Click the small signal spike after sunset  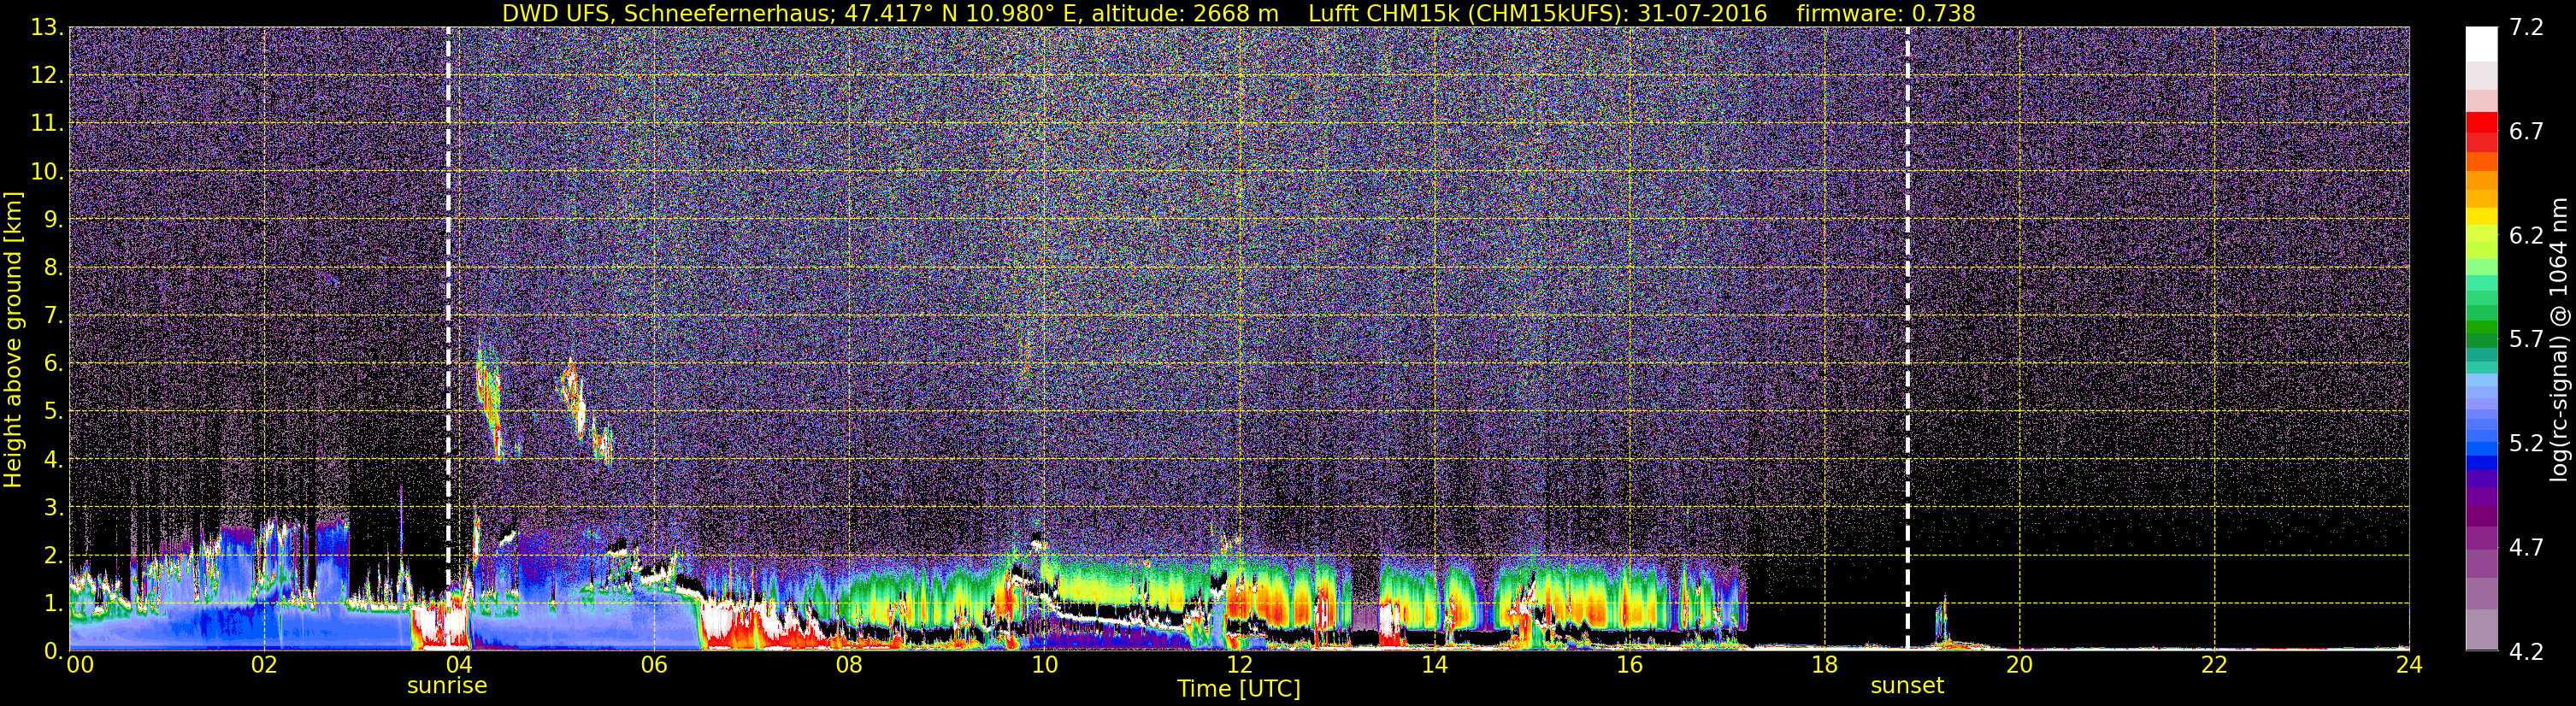1942,622
